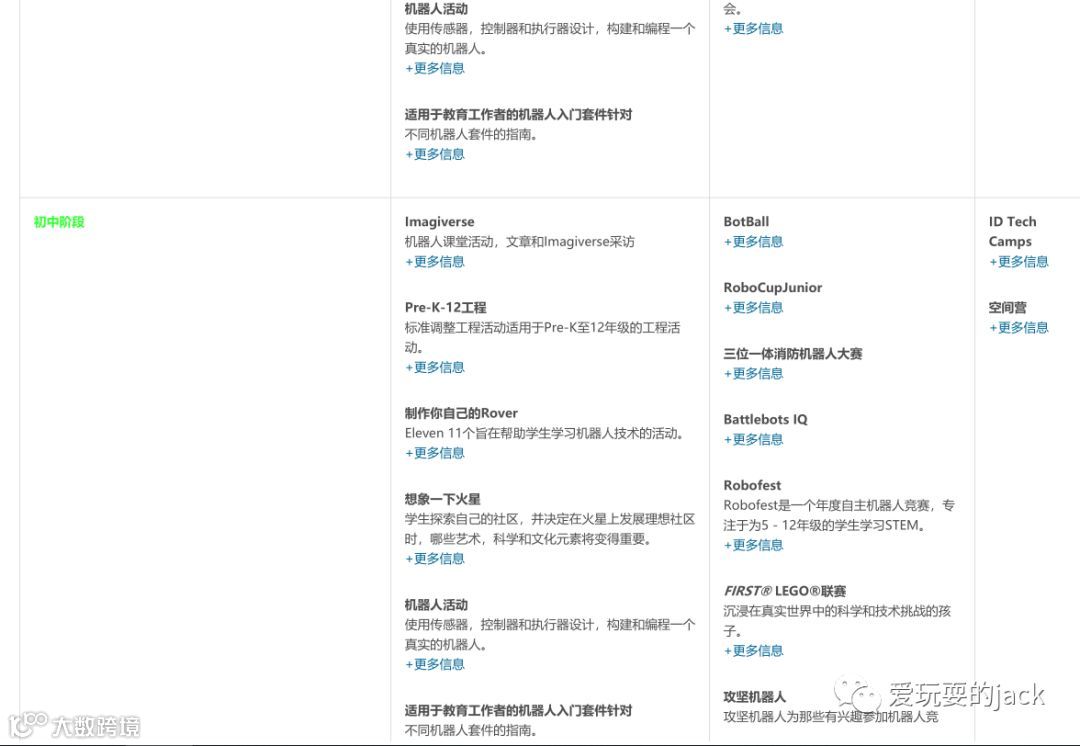Select the 制作你自己的Rover heading
The height and width of the screenshot is (746, 1080).
461,413
